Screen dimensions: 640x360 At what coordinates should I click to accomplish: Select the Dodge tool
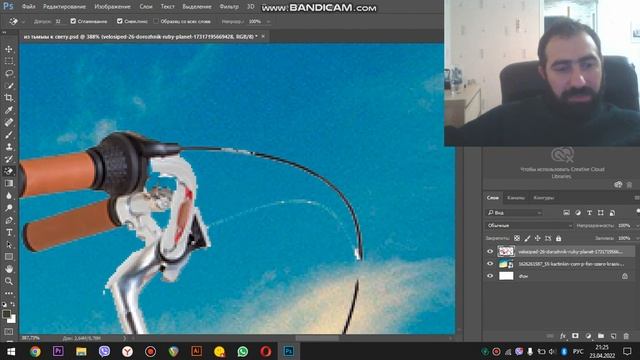coord(9,208)
